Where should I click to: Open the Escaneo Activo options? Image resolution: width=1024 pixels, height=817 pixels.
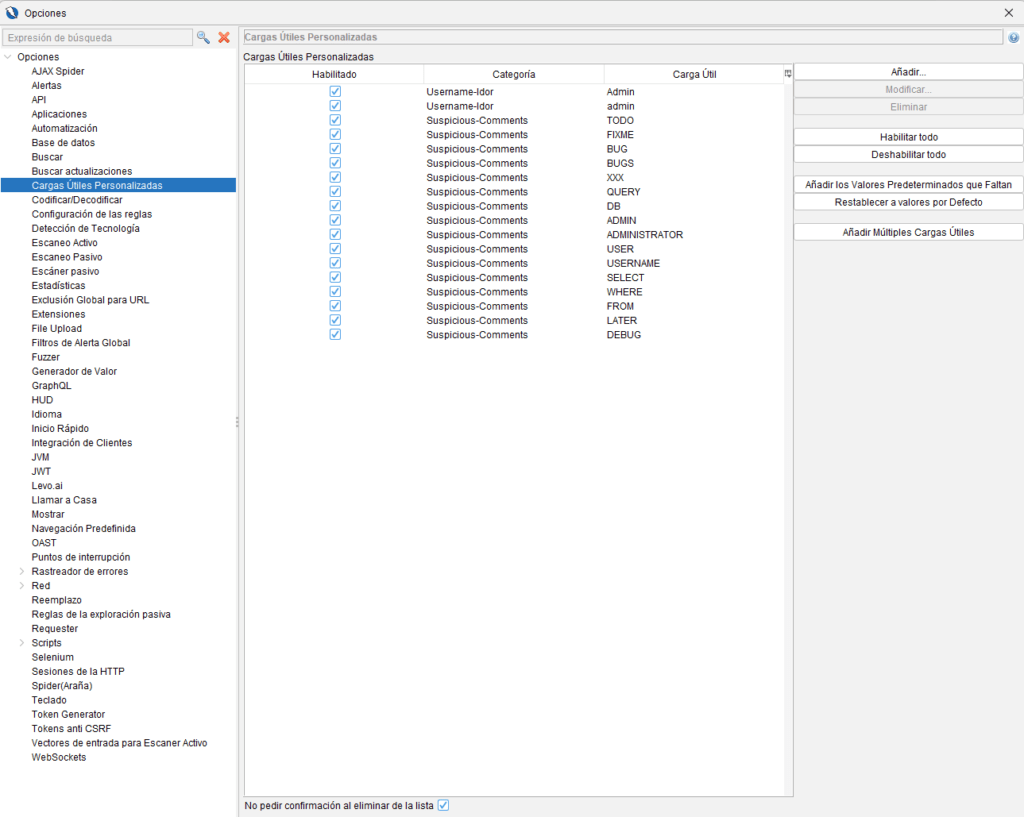tap(64, 243)
